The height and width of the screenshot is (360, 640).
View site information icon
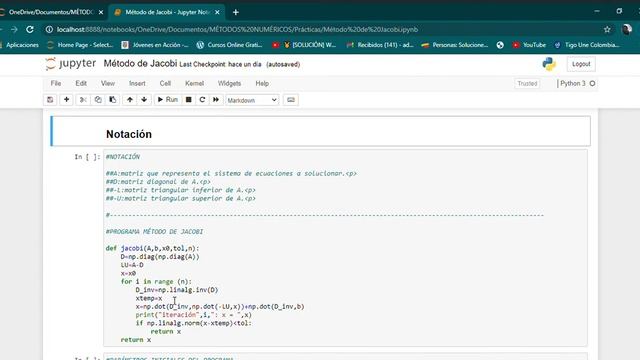[49, 29]
